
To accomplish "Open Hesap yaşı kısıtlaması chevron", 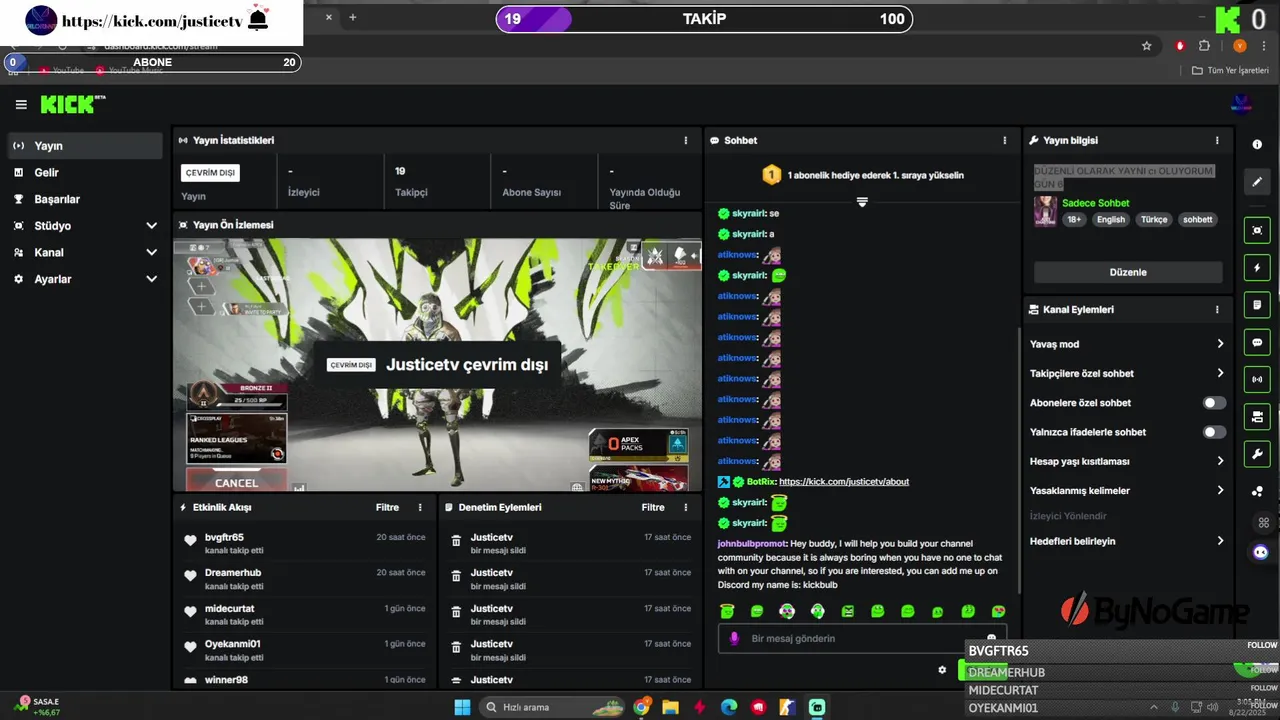I will [1220, 461].
